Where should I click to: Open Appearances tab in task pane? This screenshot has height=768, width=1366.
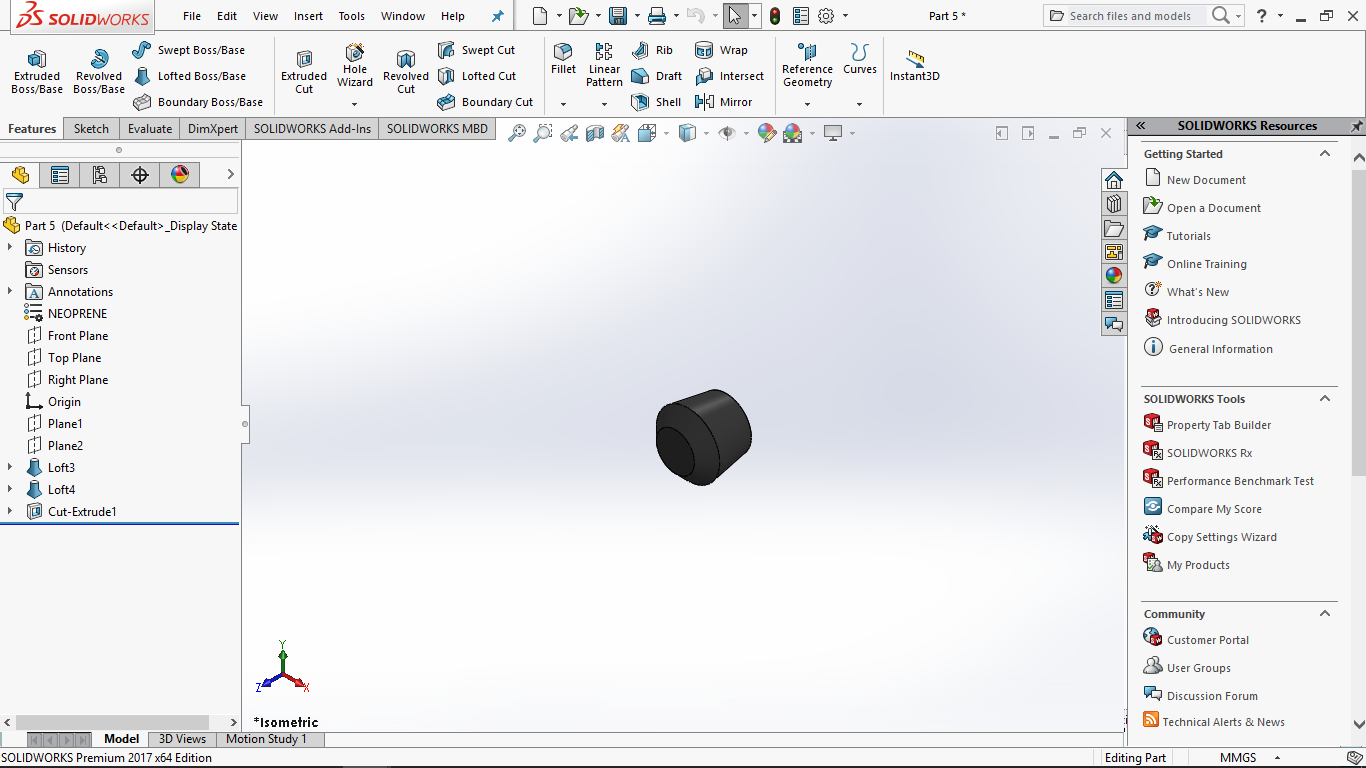click(1114, 276)
